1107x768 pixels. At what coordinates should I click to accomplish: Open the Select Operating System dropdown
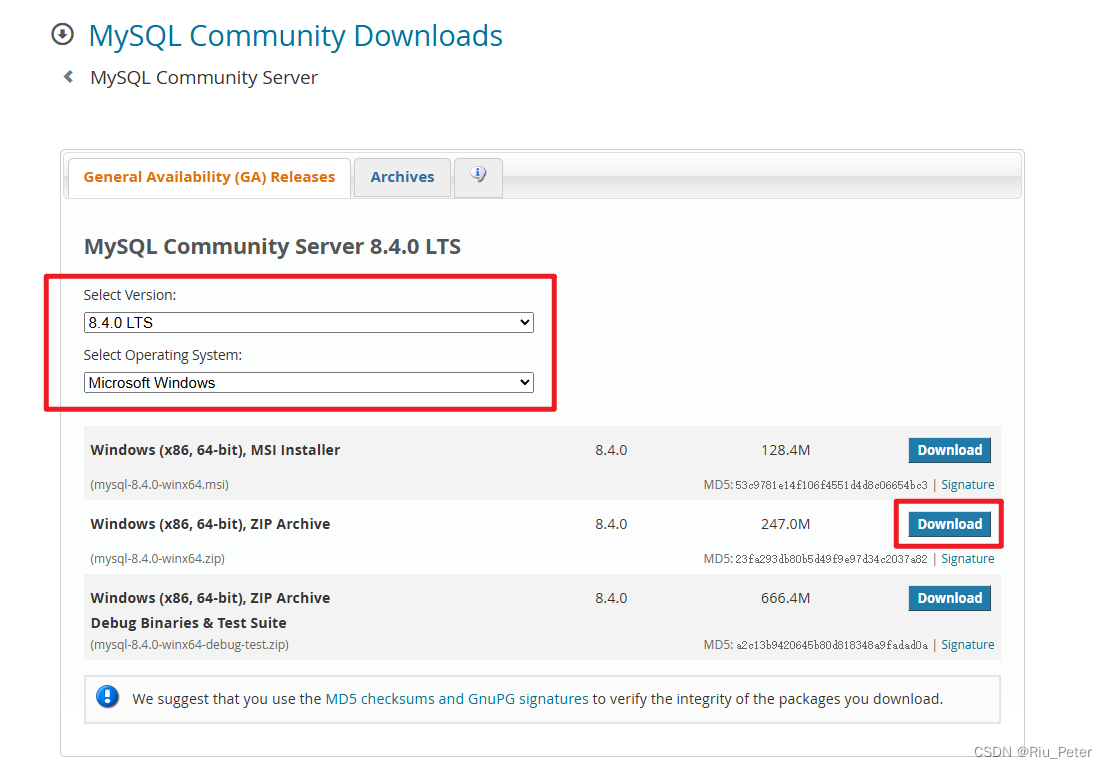pyautogui.click(x=309, y=383)
